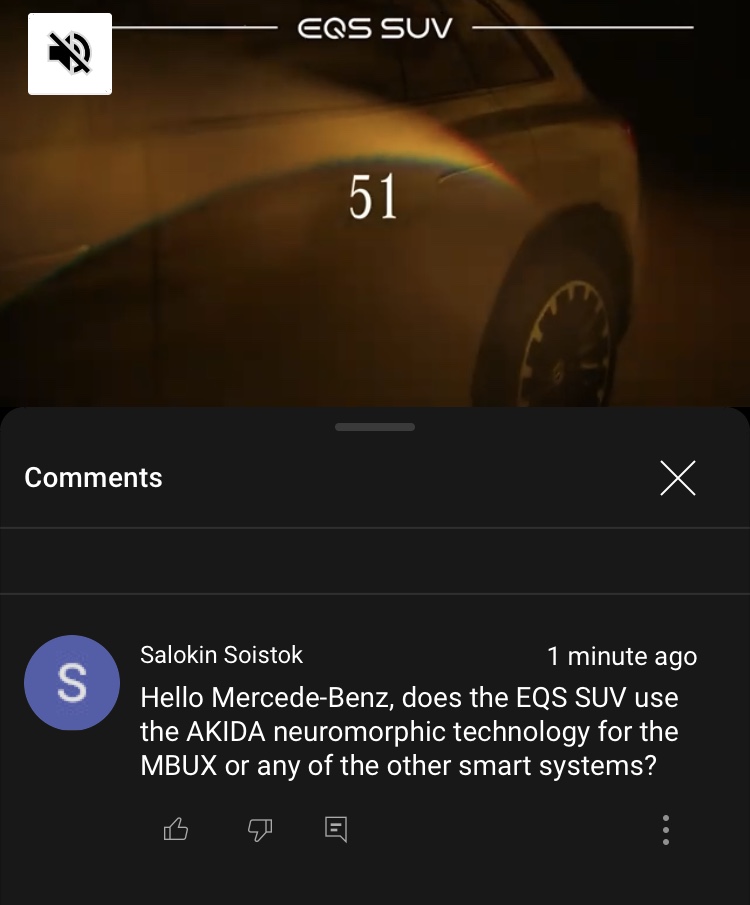This screenshot has height=905, width=750.
Task: Close the Comments panel
Action: tap(678, 478)
